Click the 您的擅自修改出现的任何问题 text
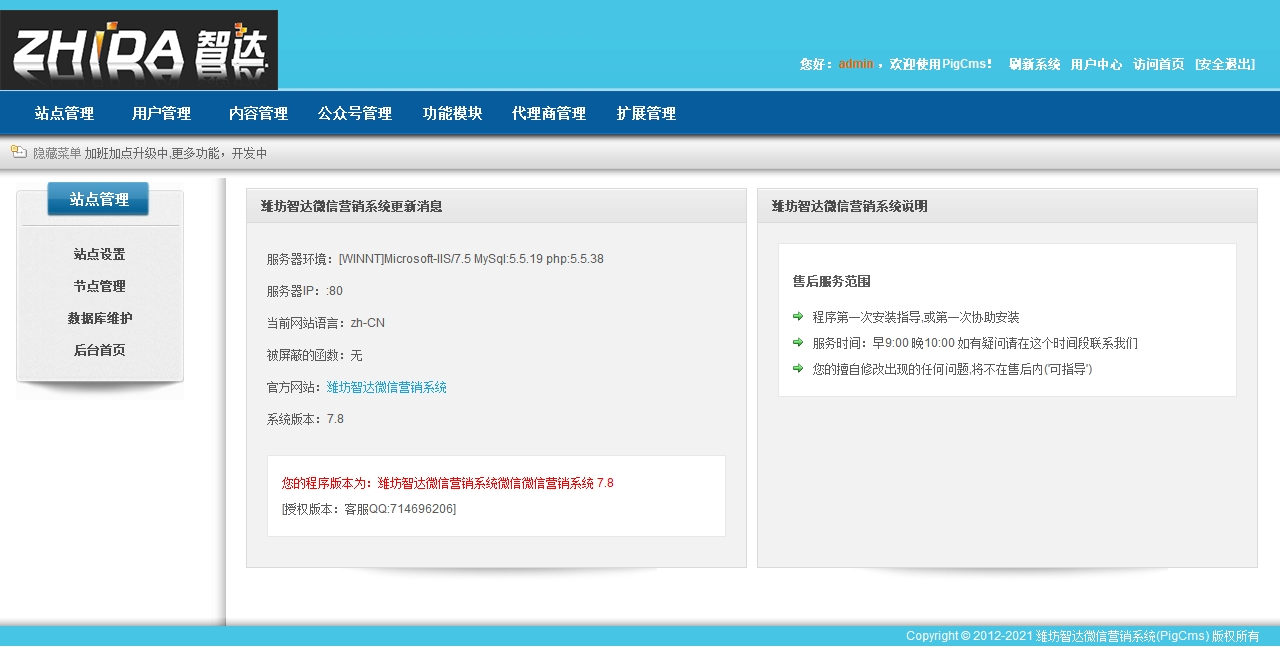This screenshot has height=648, width=1280. (x=953, y=369)
